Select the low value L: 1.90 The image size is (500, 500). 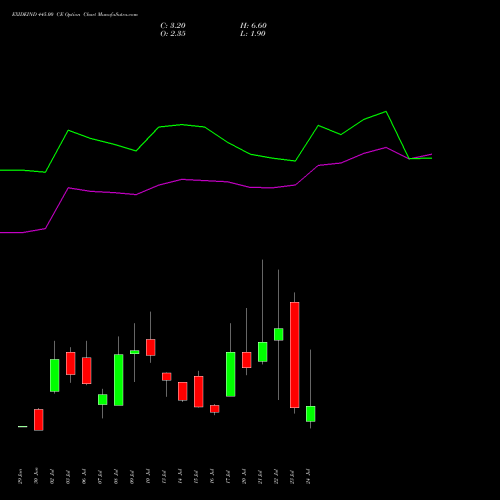pyautogui.click(x=253, y=34)
